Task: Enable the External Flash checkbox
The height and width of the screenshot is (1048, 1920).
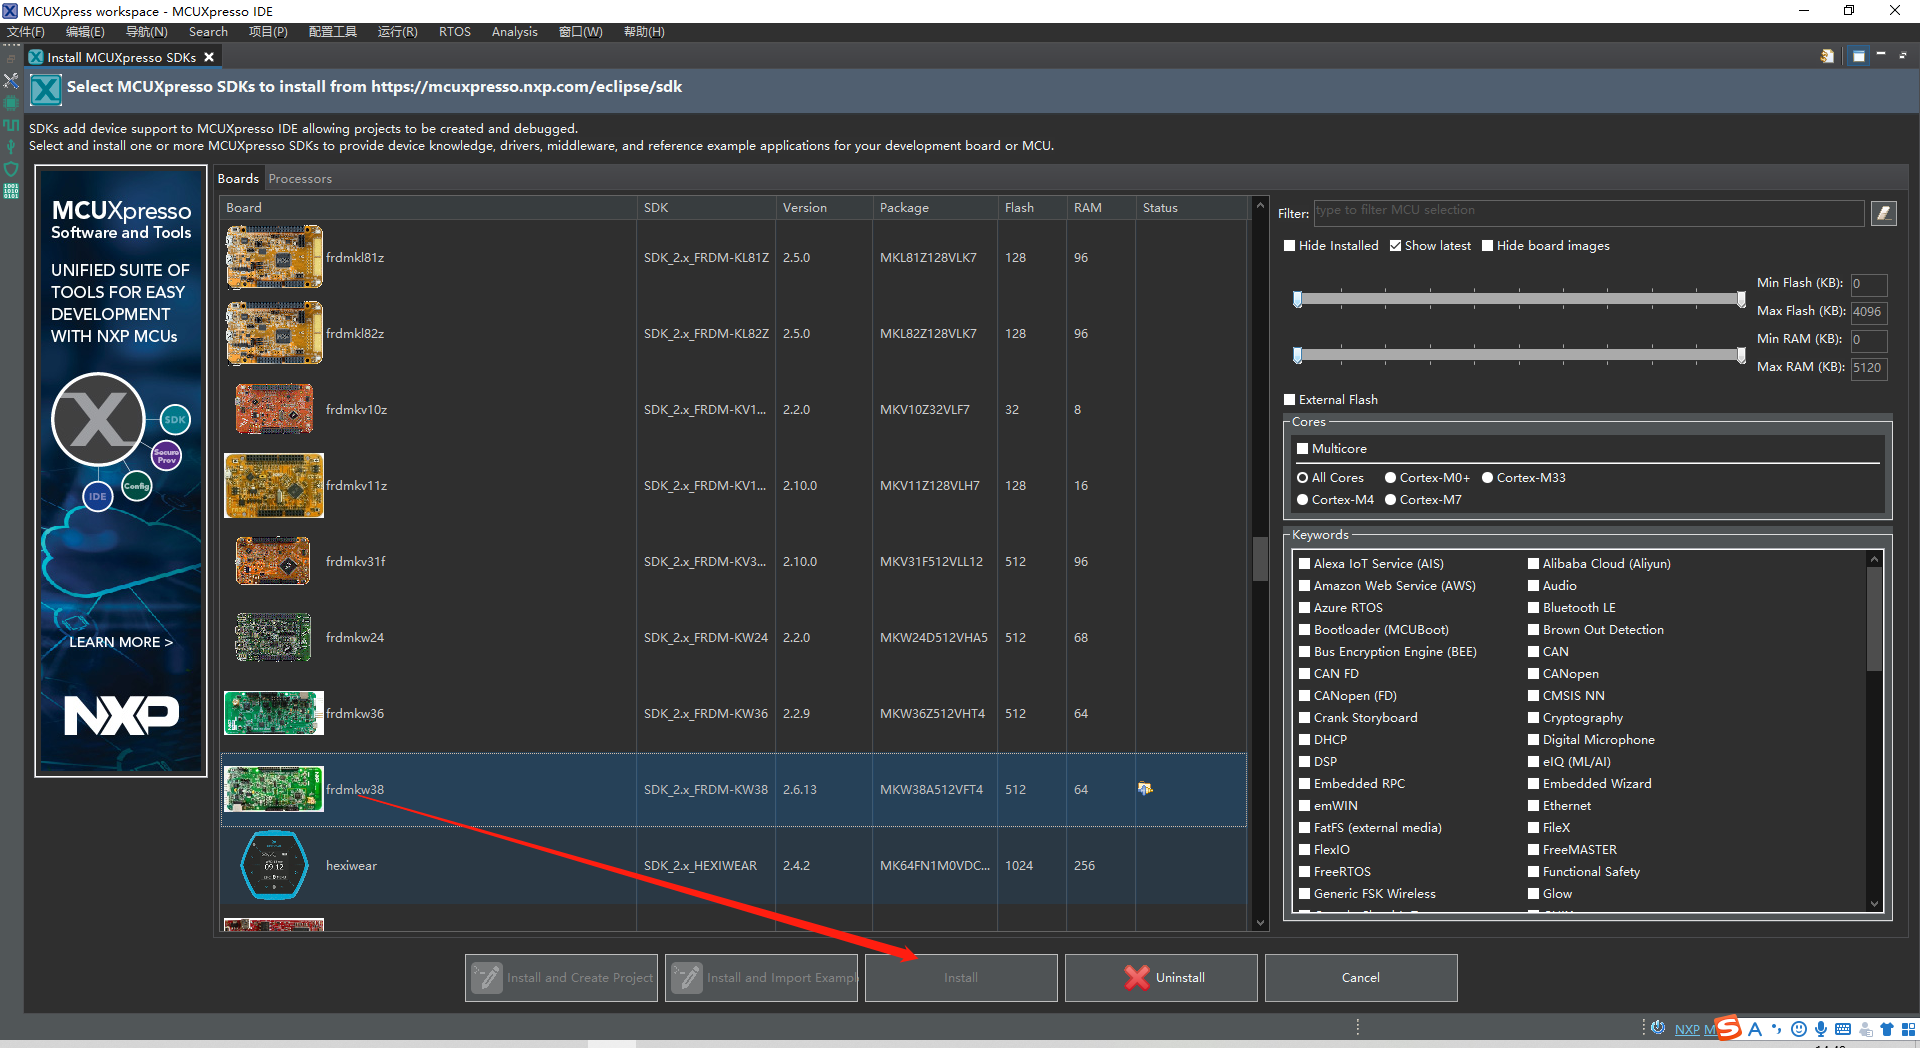Action: pyautogui.click(x=1290, y=400)
